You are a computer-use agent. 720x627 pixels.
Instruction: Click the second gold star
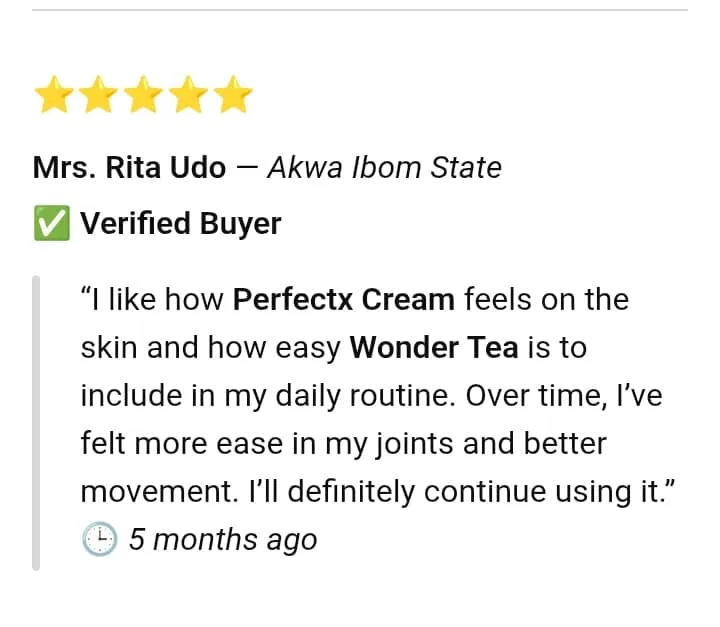point(99,96)
